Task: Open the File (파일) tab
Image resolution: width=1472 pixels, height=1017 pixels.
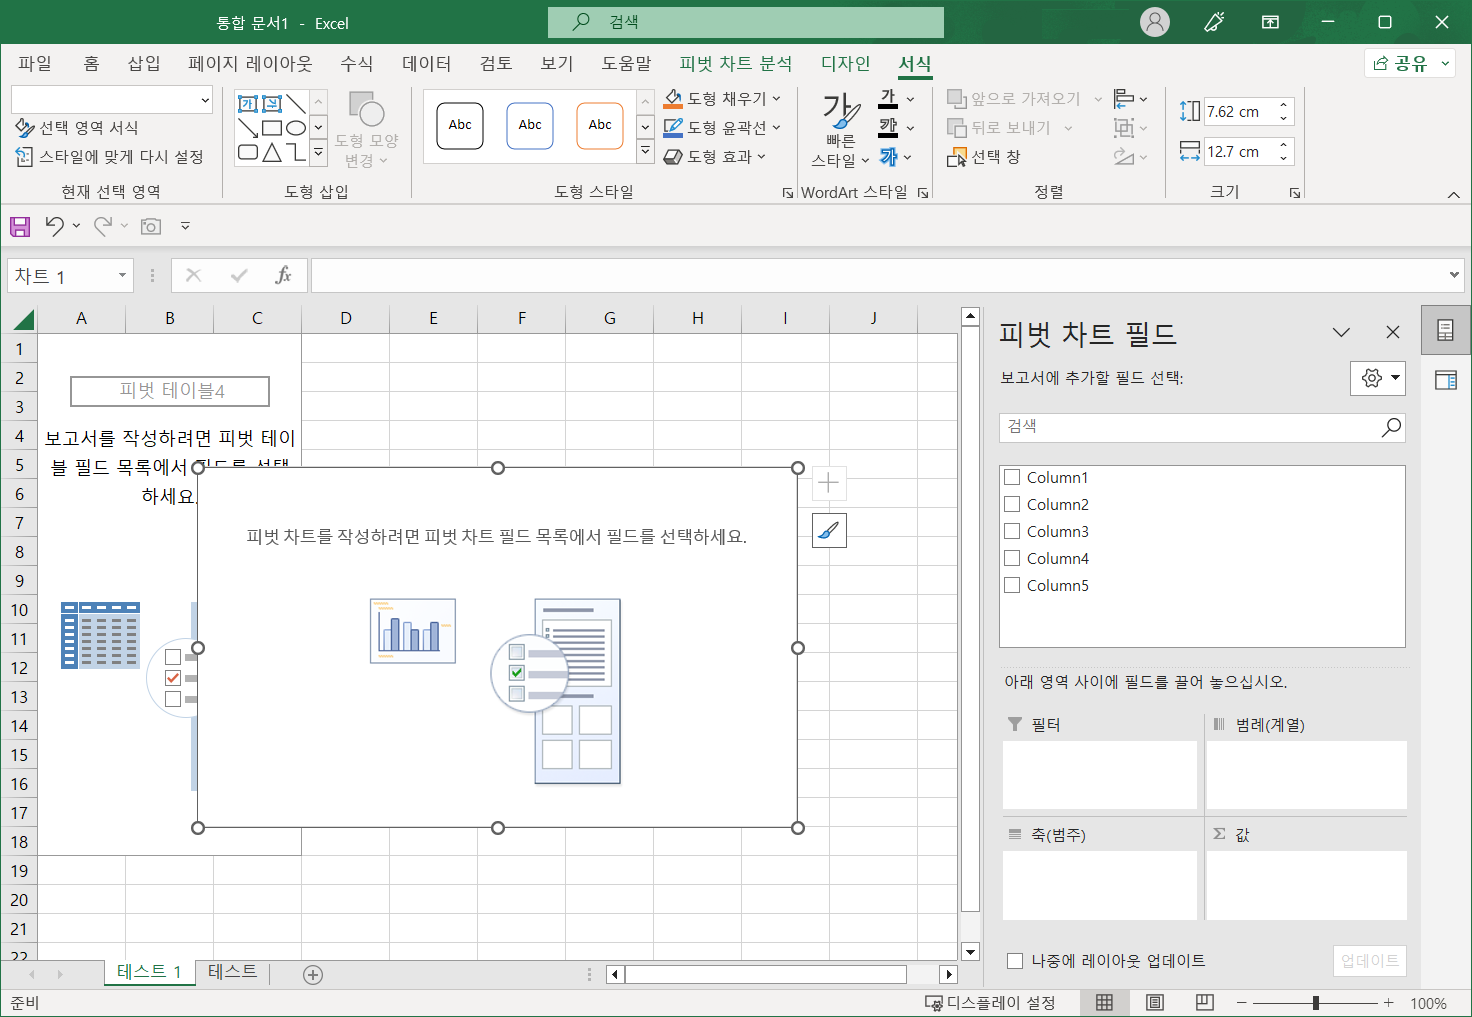Action: point(35,63)
